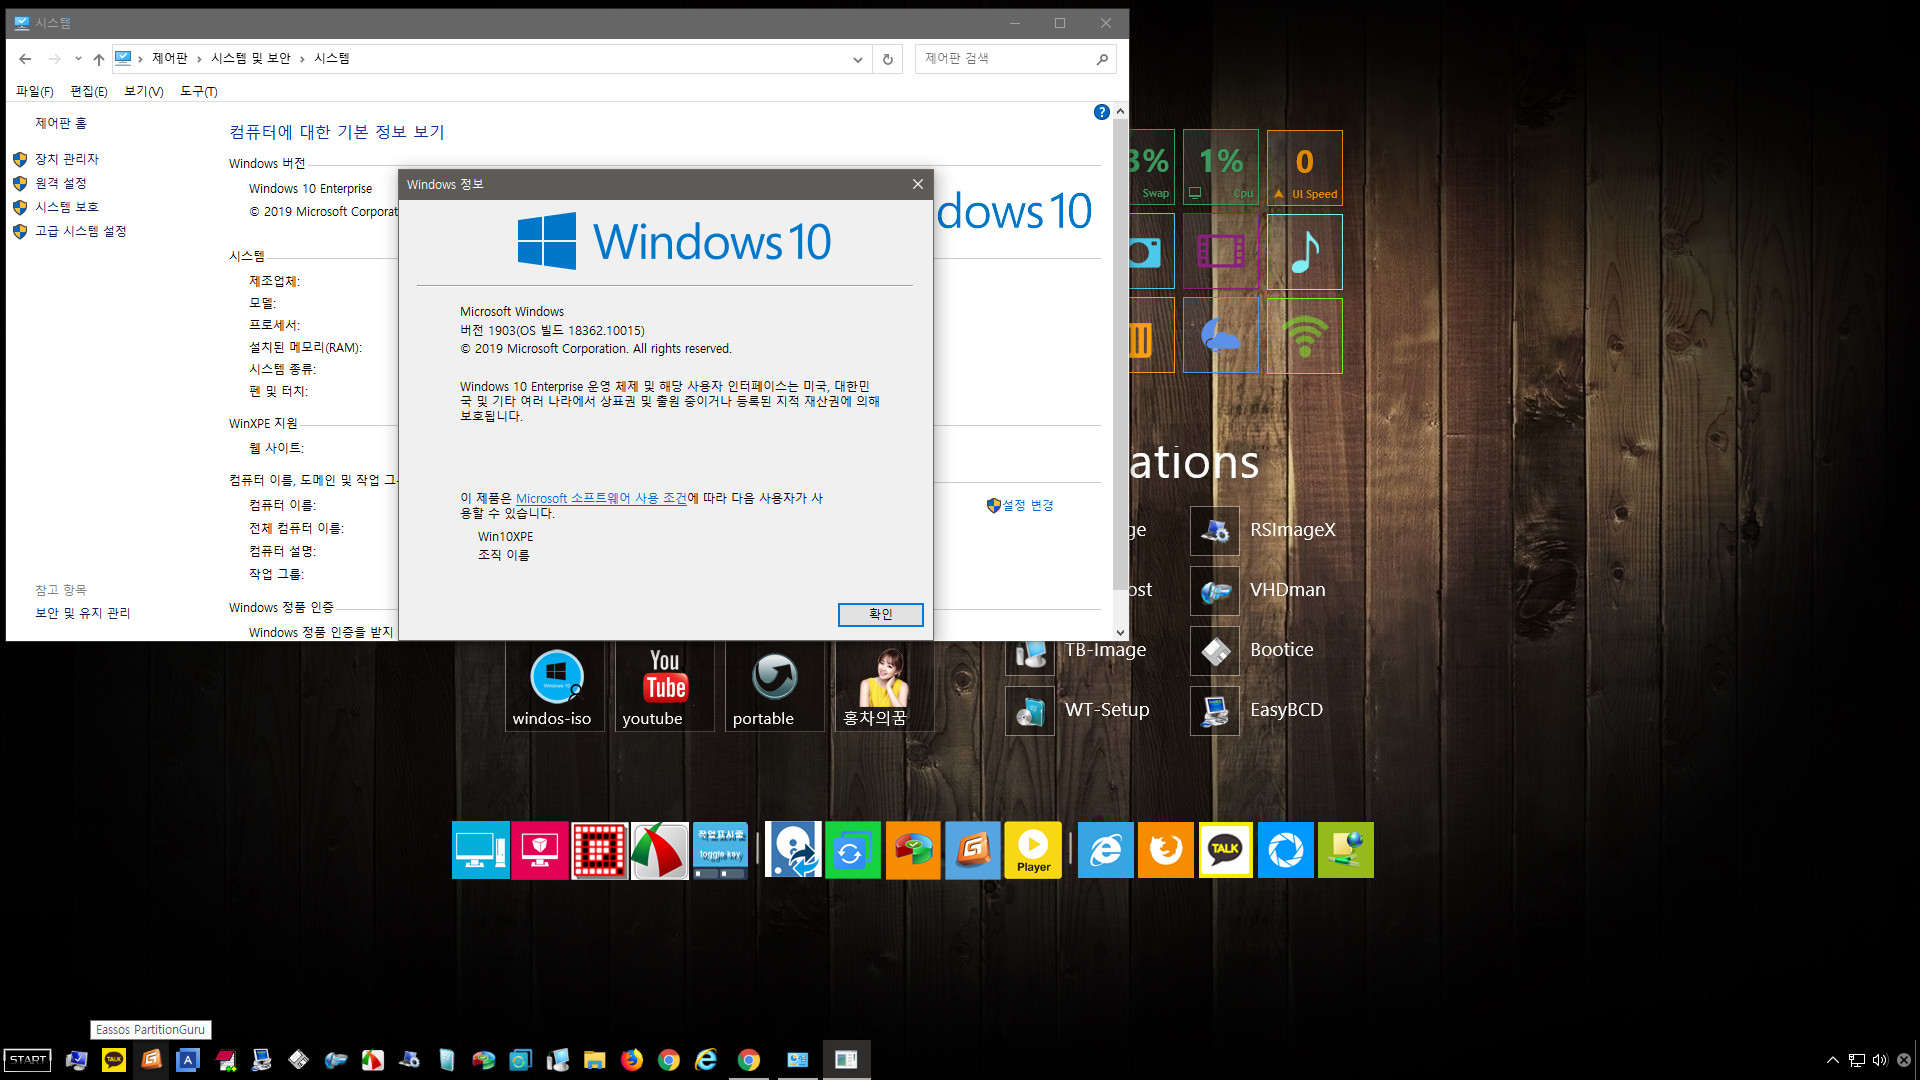Click the refresh button beside address bar

tap(887, 59)
